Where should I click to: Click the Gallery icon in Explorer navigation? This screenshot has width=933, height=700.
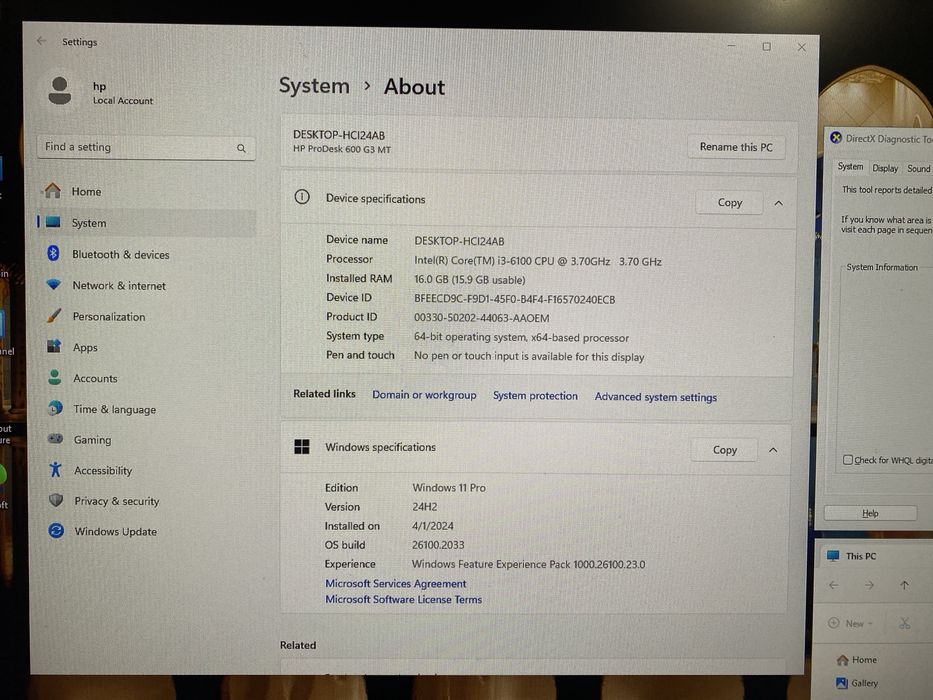pos(842,683)
